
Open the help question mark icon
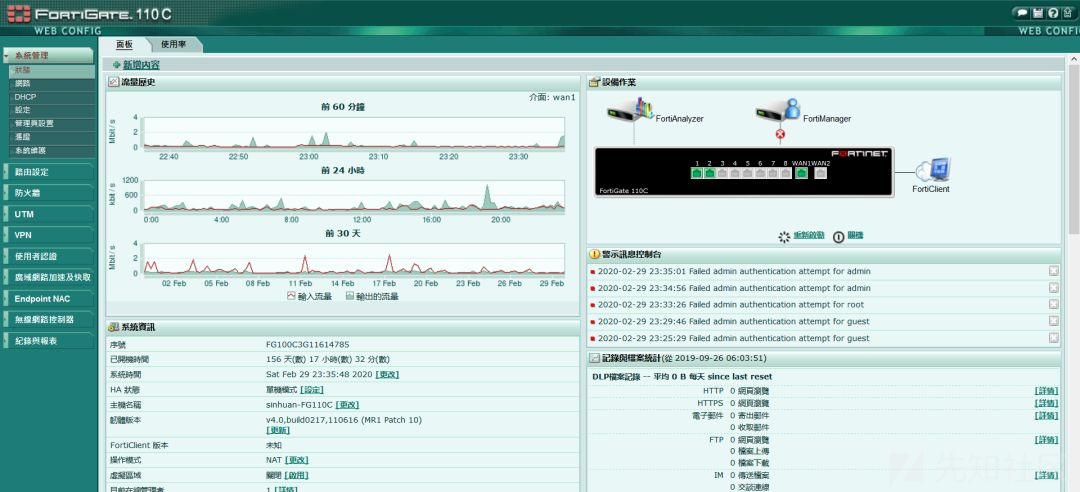(x=1052, y=13)
